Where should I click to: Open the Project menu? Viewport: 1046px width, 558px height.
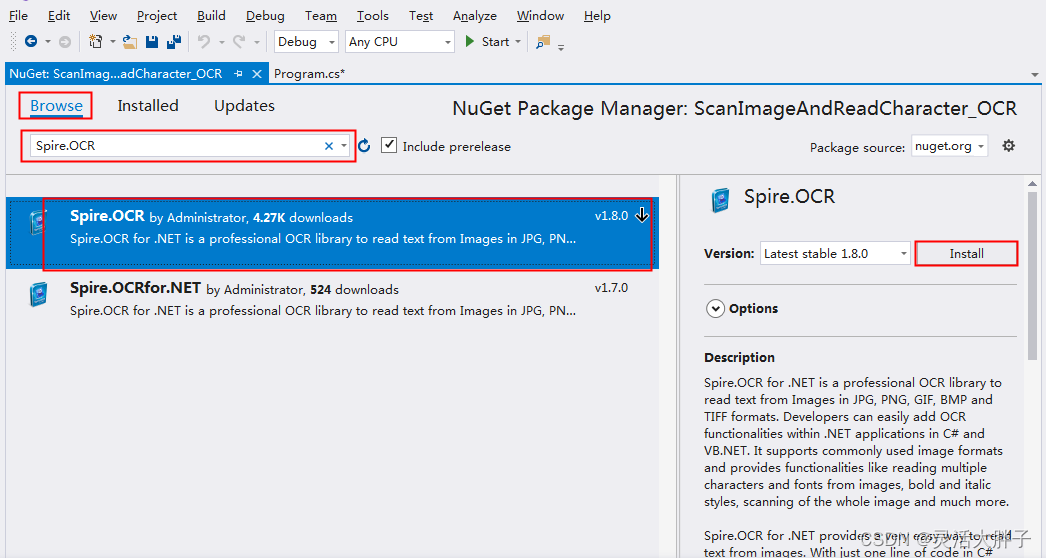click(x=157, y=15)
